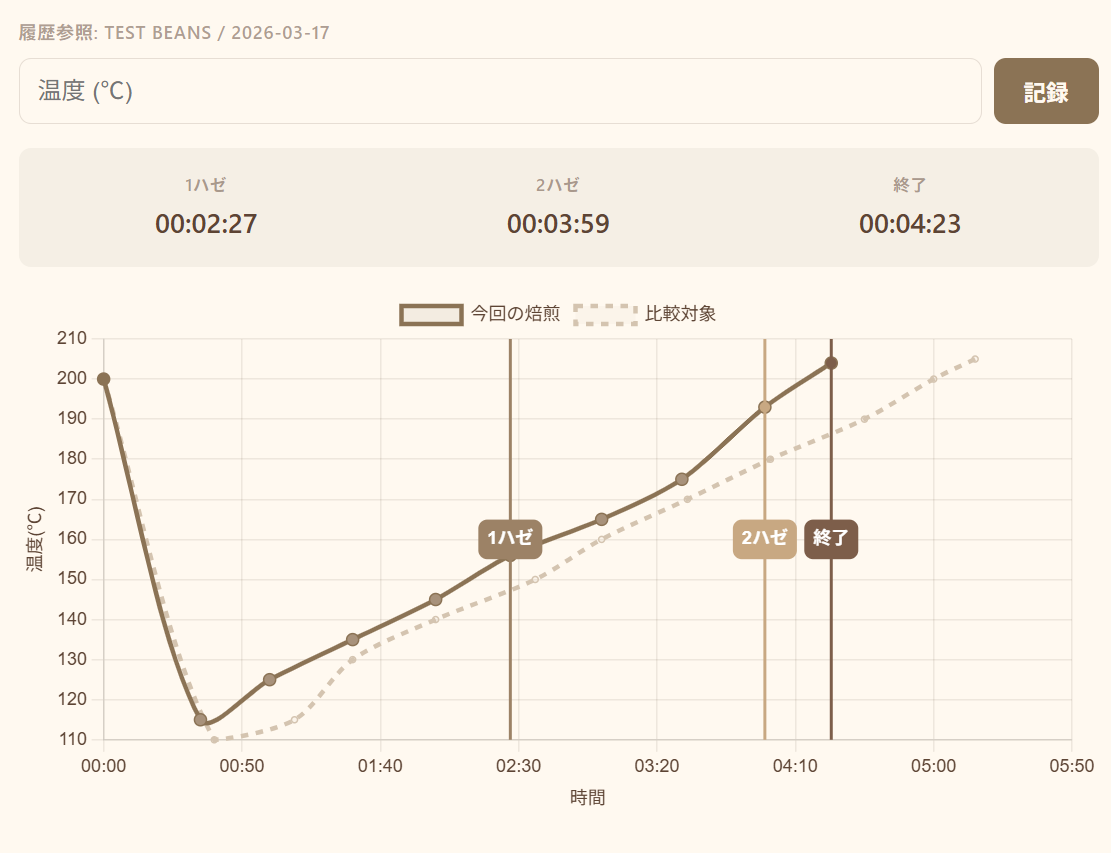1111x853 pixels.
Task: Click the 今回の焙煎 legend label
Action: click(515, 314)
